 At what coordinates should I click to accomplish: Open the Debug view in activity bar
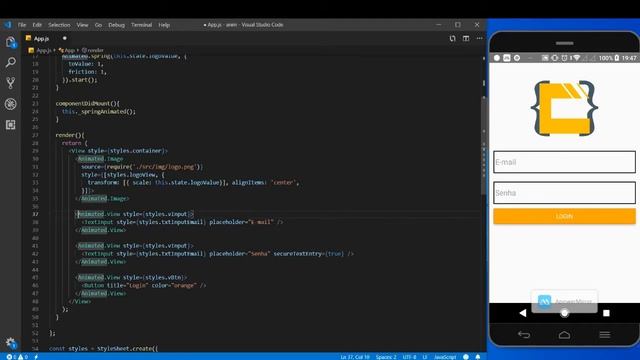[x=11, y=104]
